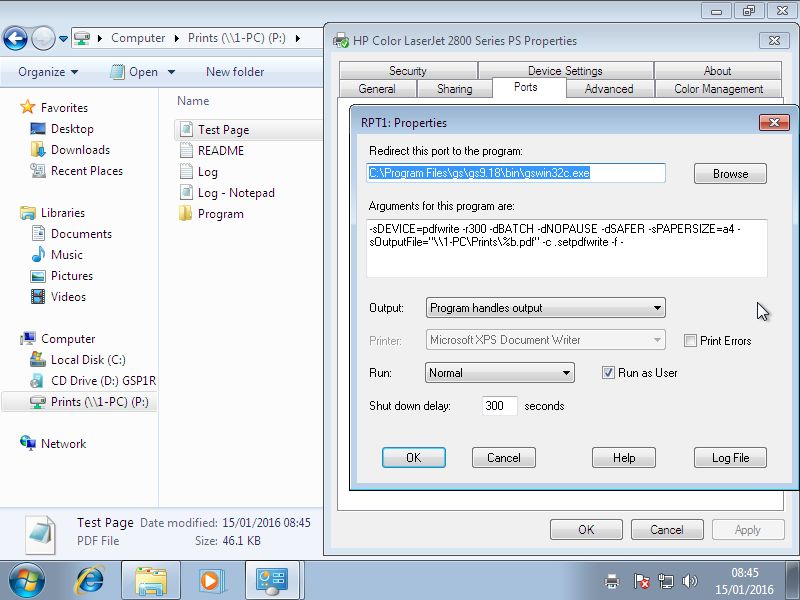800x600 pixels.
Task: Switch to the About tab
Action: [717, 70]
